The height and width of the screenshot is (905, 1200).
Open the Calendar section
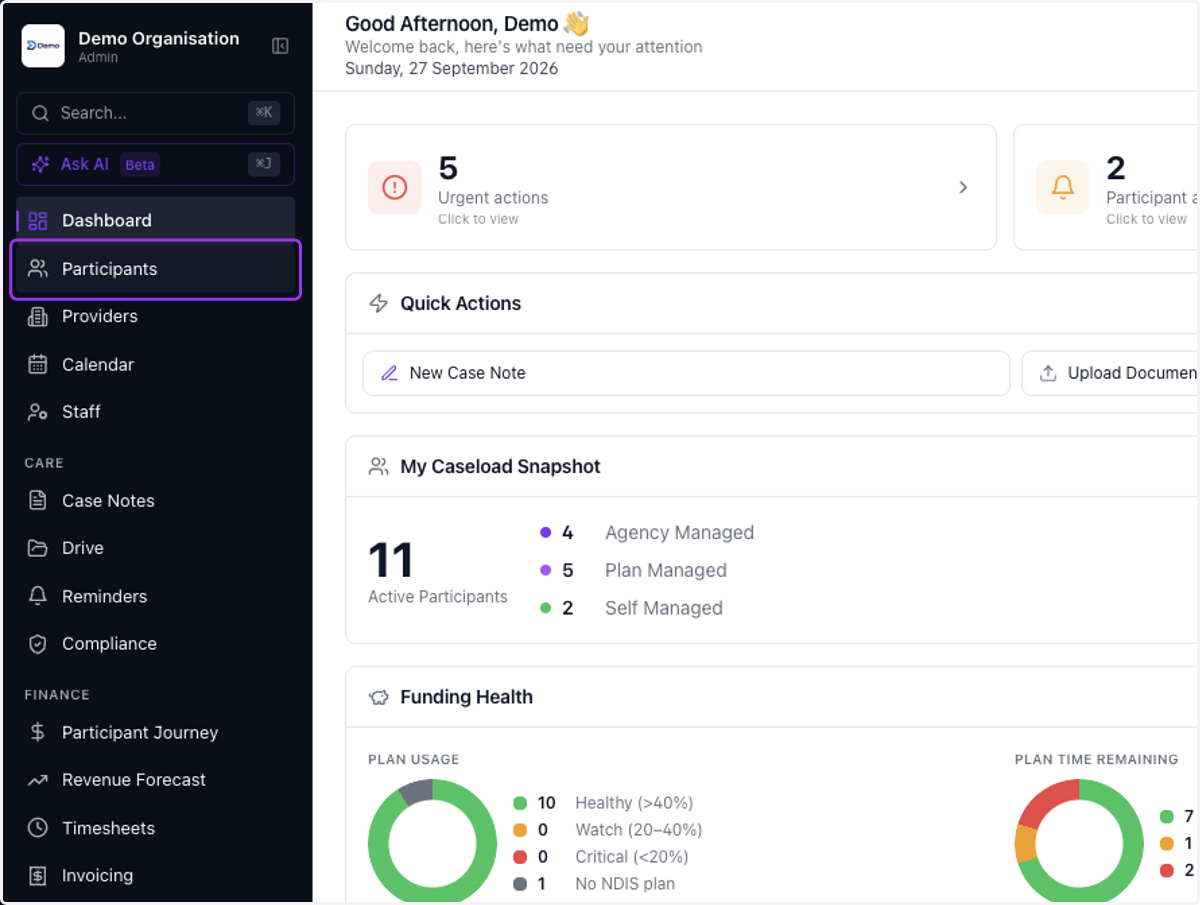[155, 364]
